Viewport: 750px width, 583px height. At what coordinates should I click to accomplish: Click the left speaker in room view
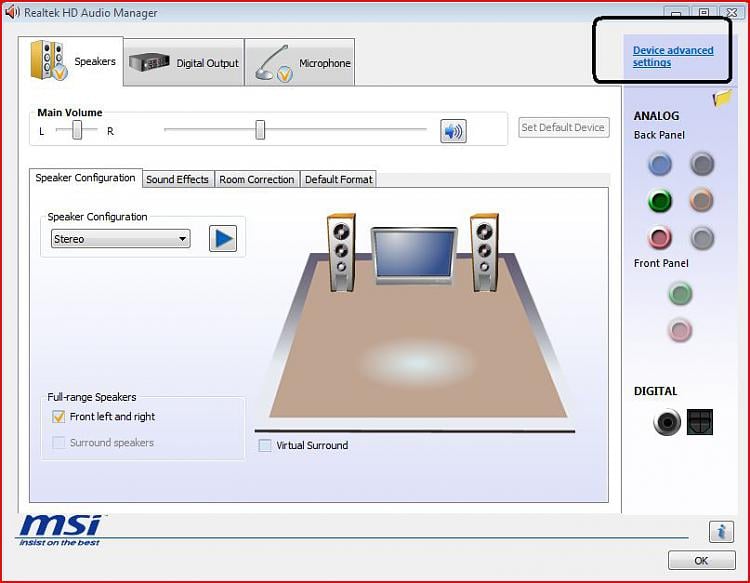click(341, 252)
